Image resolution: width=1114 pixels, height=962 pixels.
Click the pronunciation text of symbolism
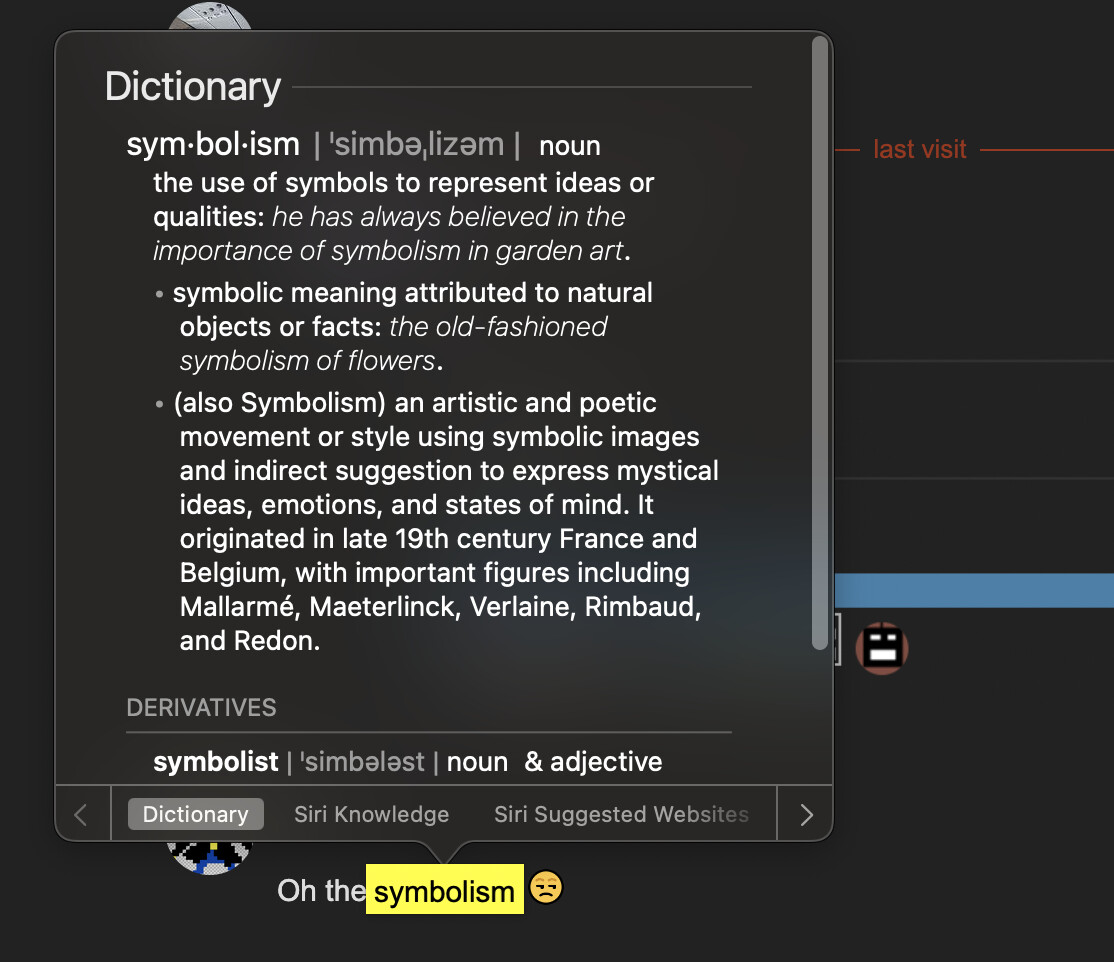tap(417, 145)
